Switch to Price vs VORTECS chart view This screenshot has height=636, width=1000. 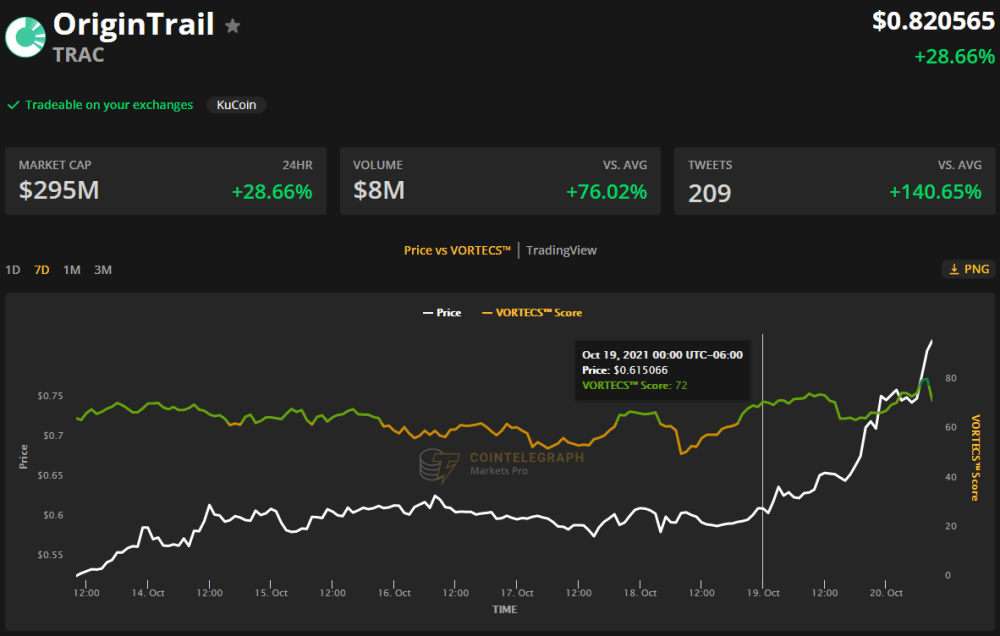[x=457, y=250]
